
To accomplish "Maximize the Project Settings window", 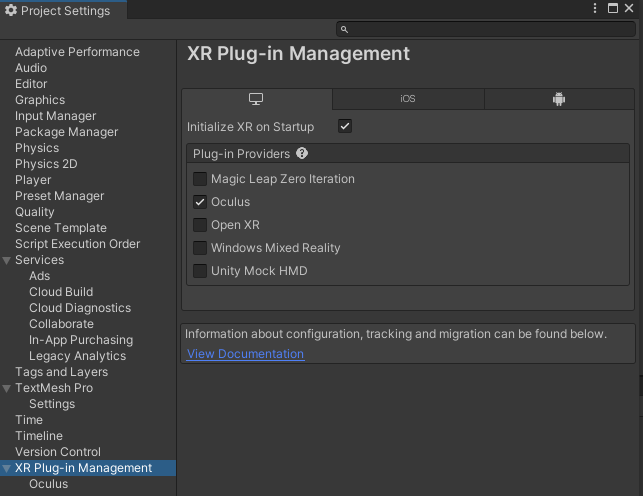I will click(613, 8).
